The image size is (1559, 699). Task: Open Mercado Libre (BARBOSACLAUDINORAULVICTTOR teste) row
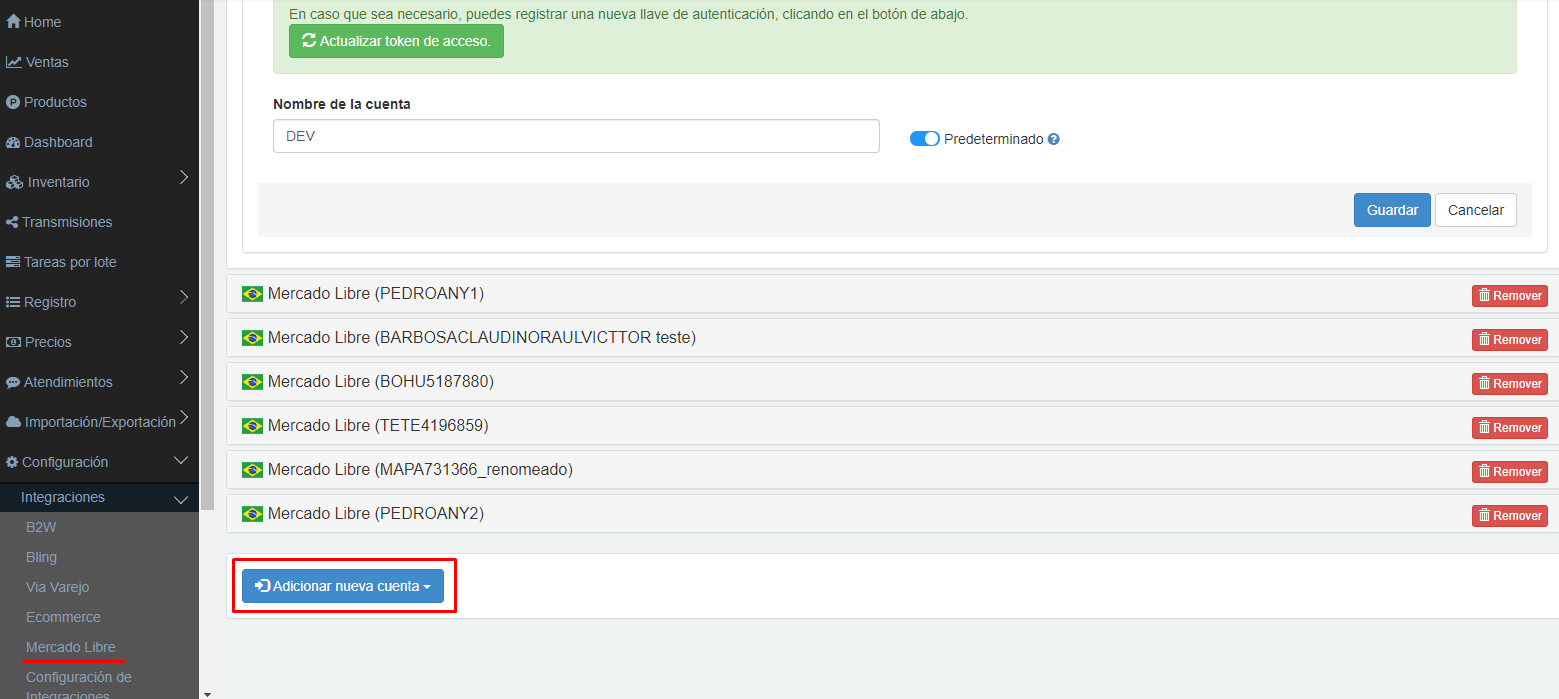click(892, 338)
